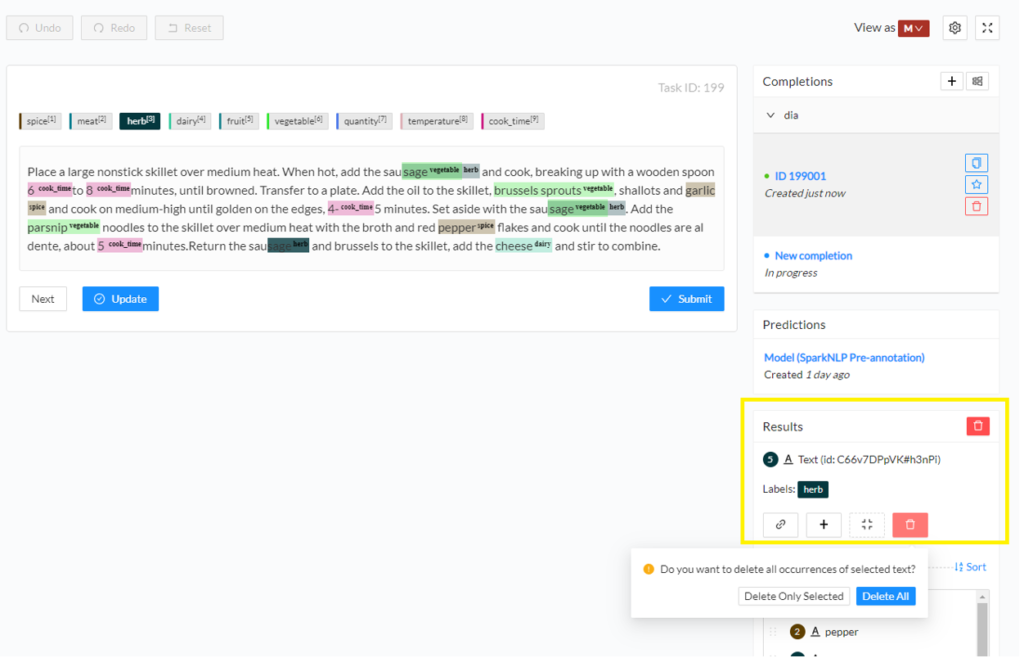Click Delete All in the confirmation dialog

(x=885, y=595)
